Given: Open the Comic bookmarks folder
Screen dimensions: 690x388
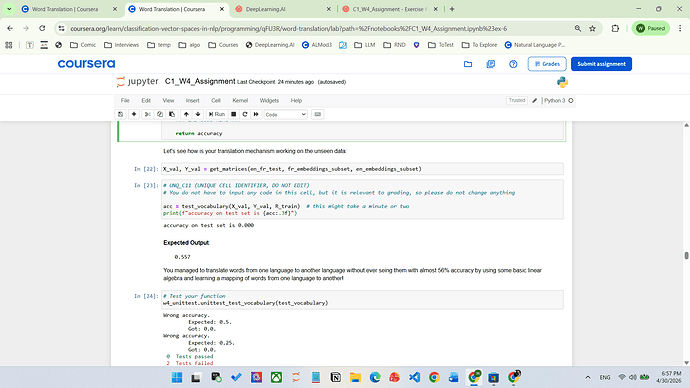Looking at the screenshot, I should pyautogui.click(x=83, y=45).
